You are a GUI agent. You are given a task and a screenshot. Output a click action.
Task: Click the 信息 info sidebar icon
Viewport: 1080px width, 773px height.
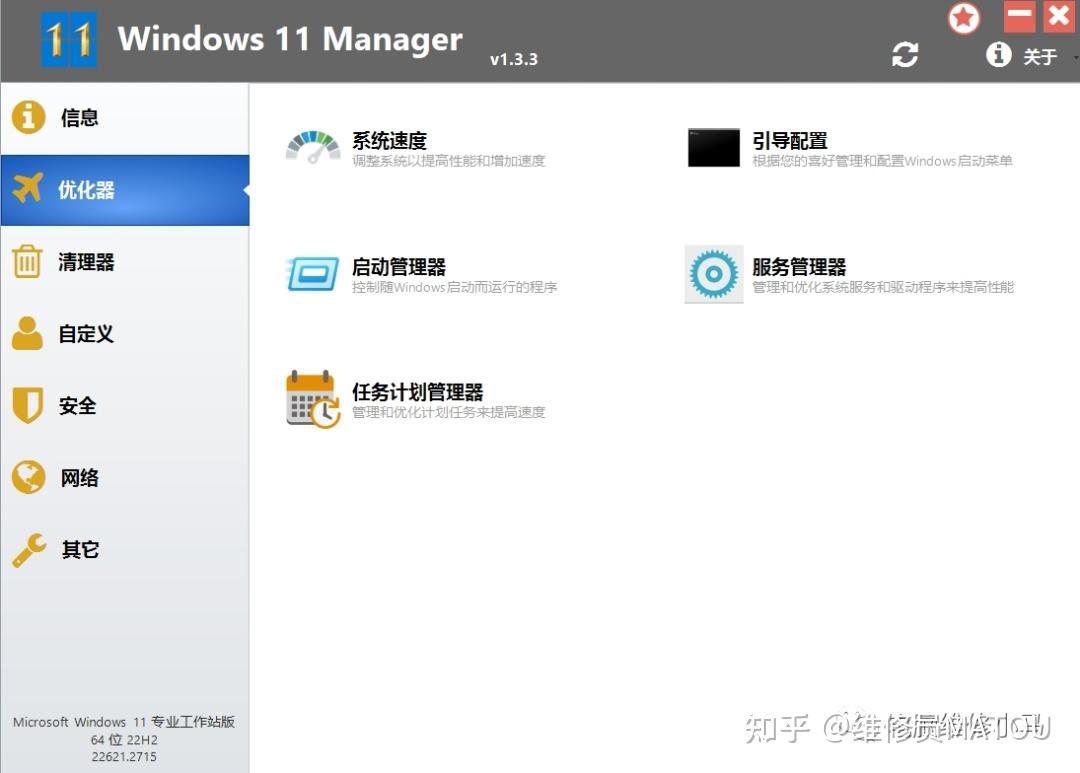pos(28,117)
